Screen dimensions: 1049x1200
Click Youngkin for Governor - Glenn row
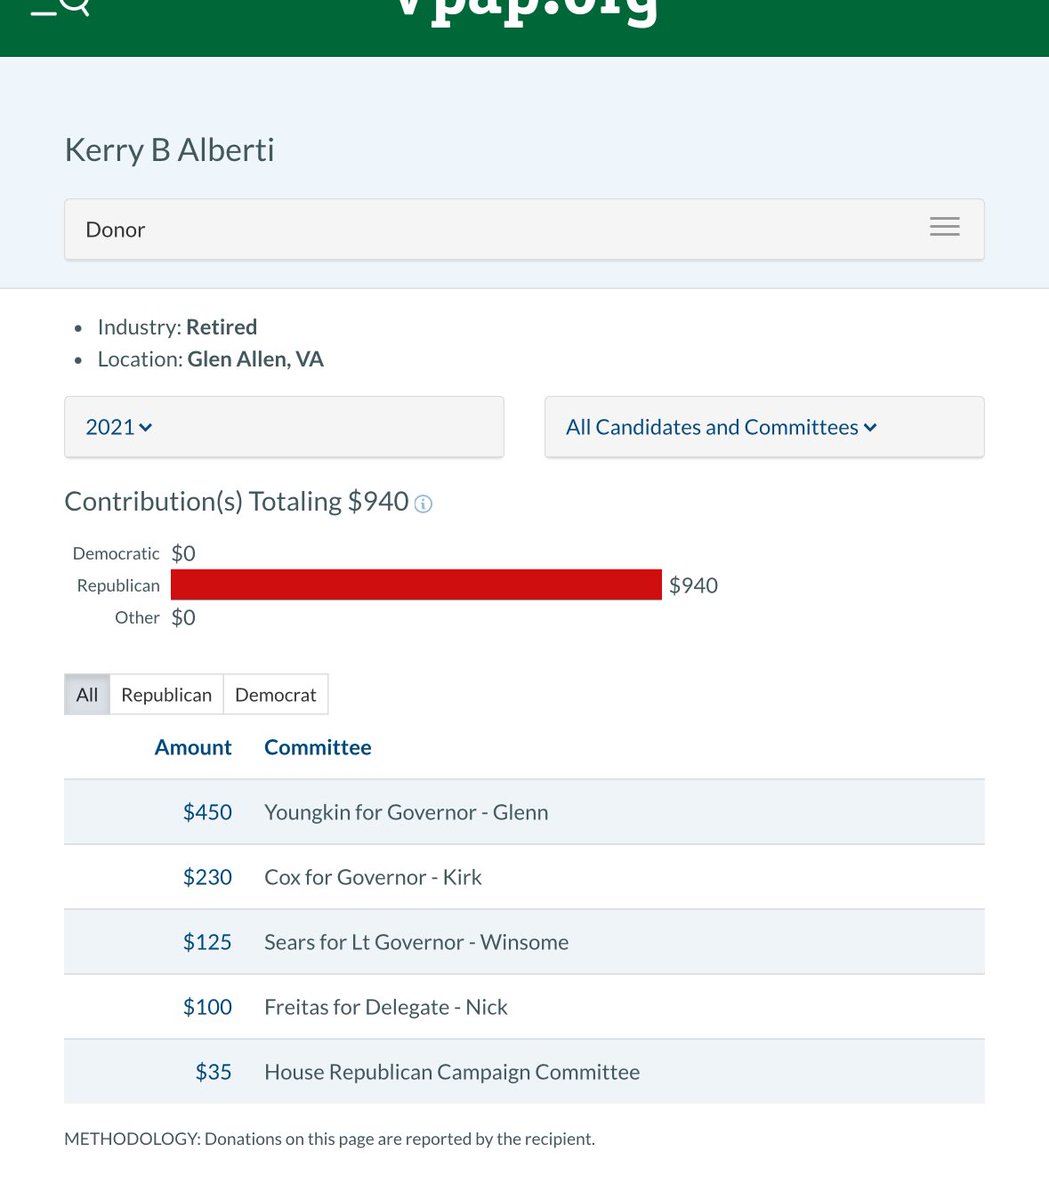(x=406, y=812)
